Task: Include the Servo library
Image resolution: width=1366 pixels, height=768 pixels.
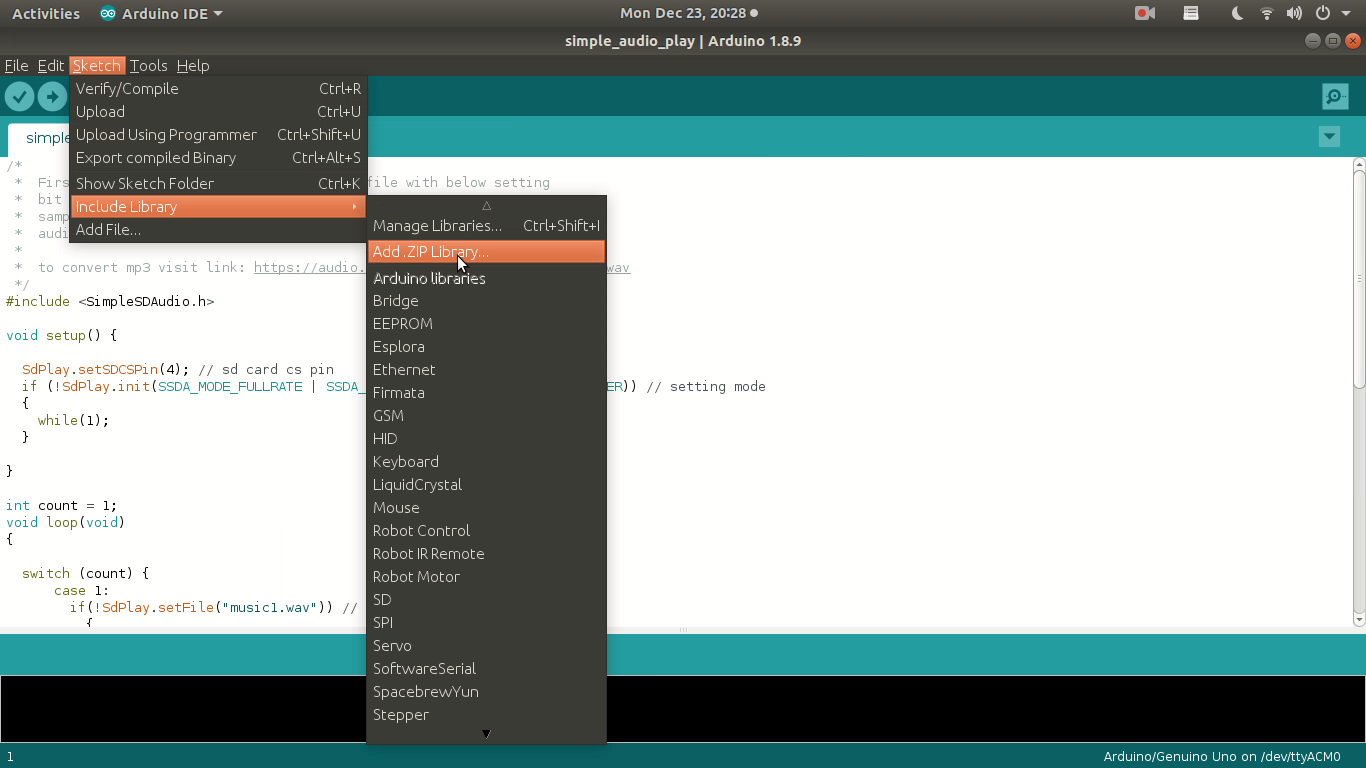Action: 486,646
